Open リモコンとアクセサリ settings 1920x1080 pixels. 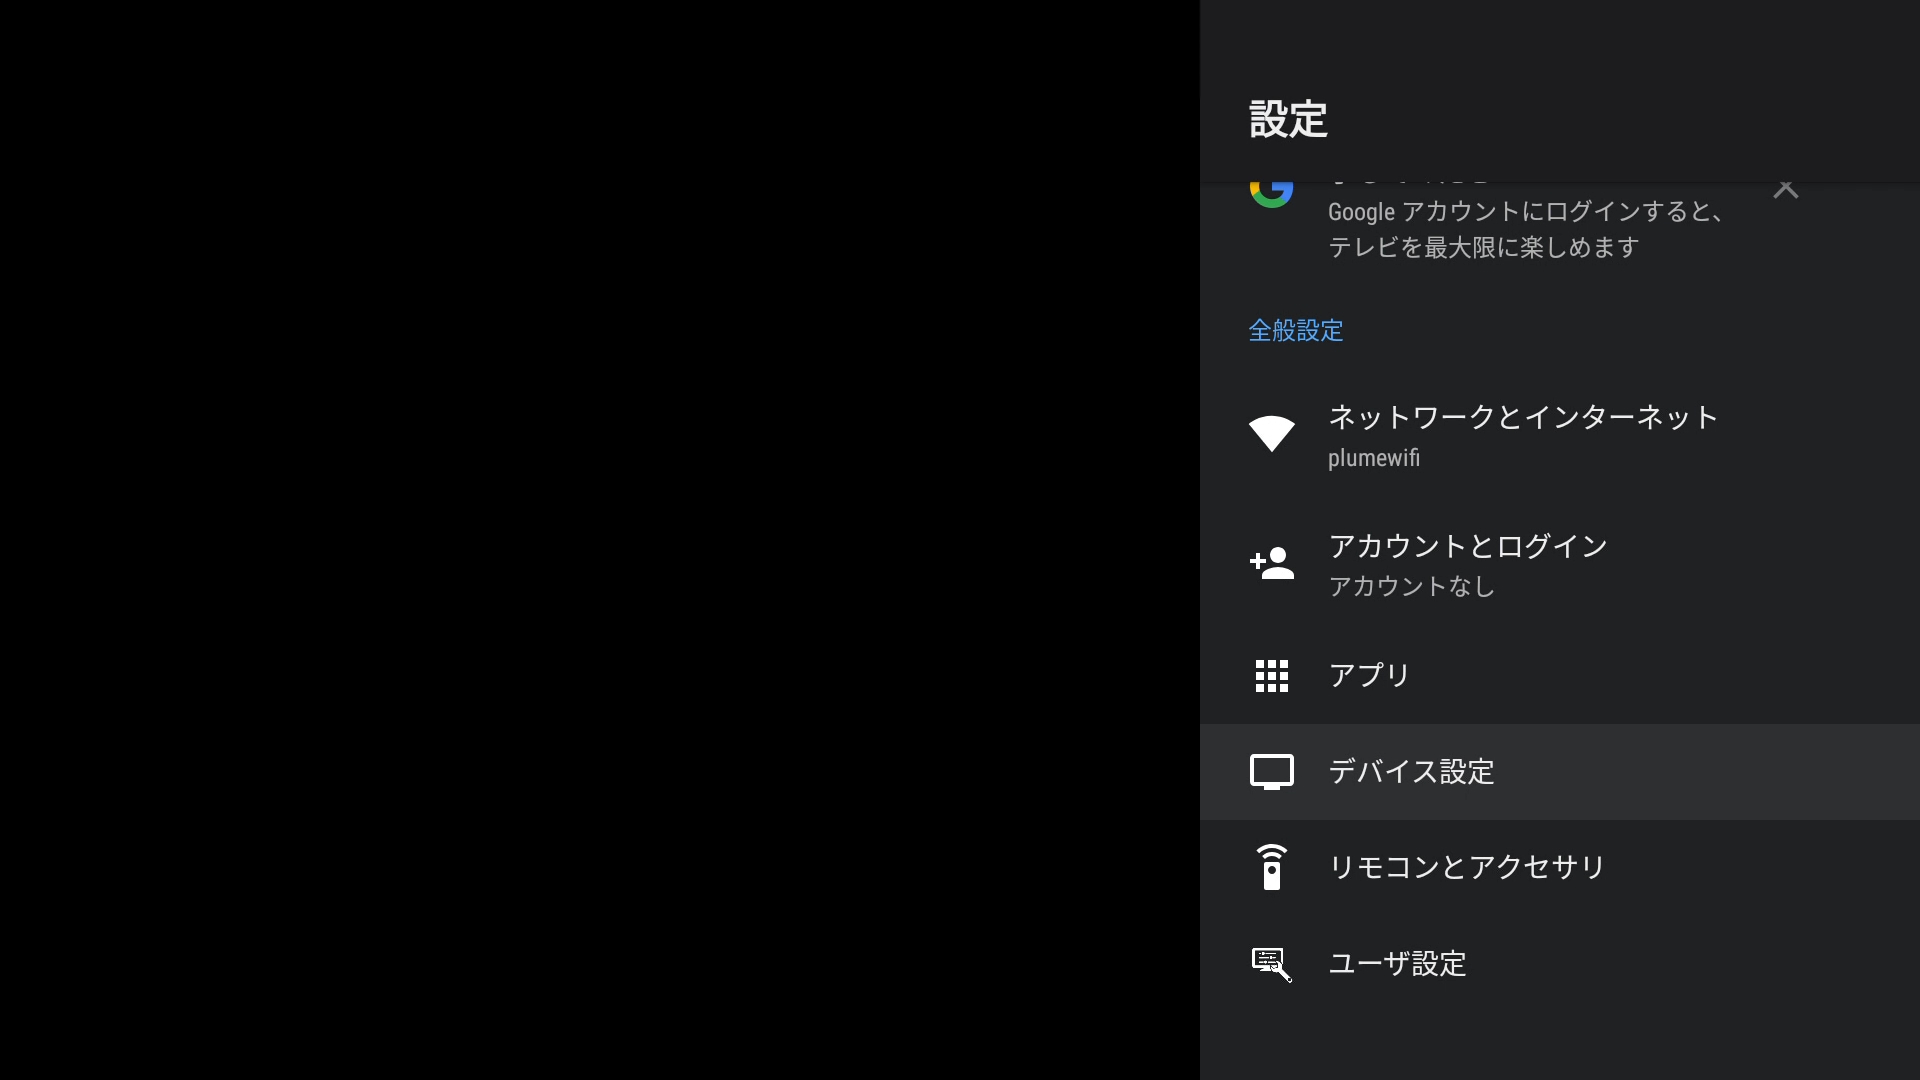[1468, 868]
